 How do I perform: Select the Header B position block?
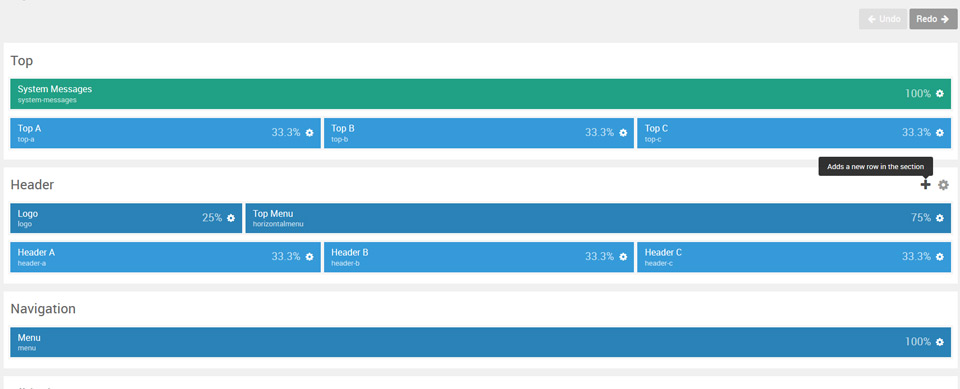point(479,257)
